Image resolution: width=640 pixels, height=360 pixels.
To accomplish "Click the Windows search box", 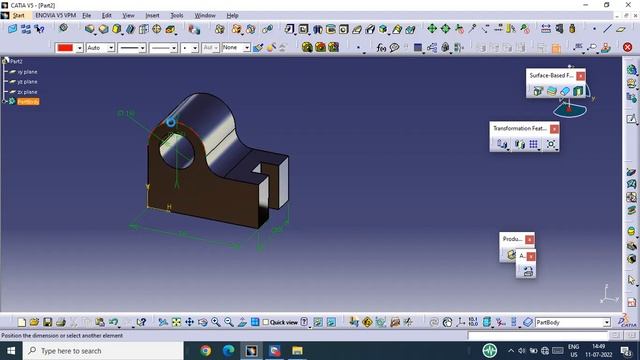I will 103,351.
